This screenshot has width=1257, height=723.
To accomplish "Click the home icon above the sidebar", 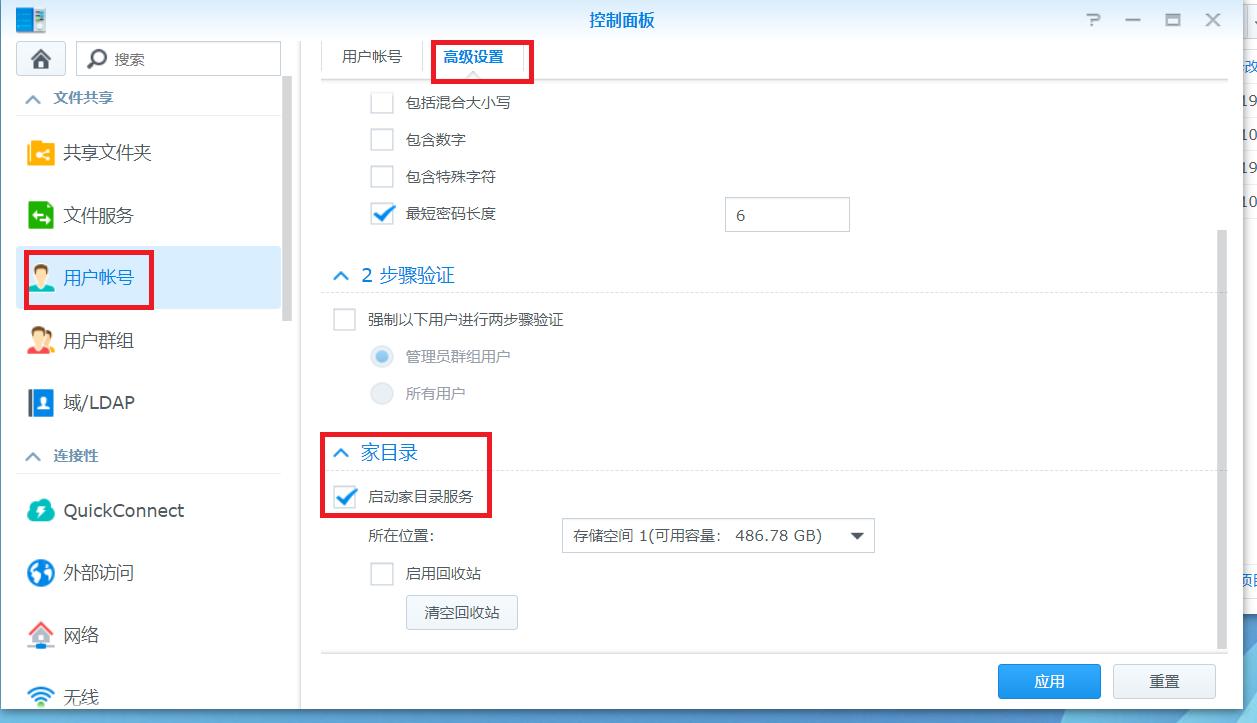I will tap(40, 60).
